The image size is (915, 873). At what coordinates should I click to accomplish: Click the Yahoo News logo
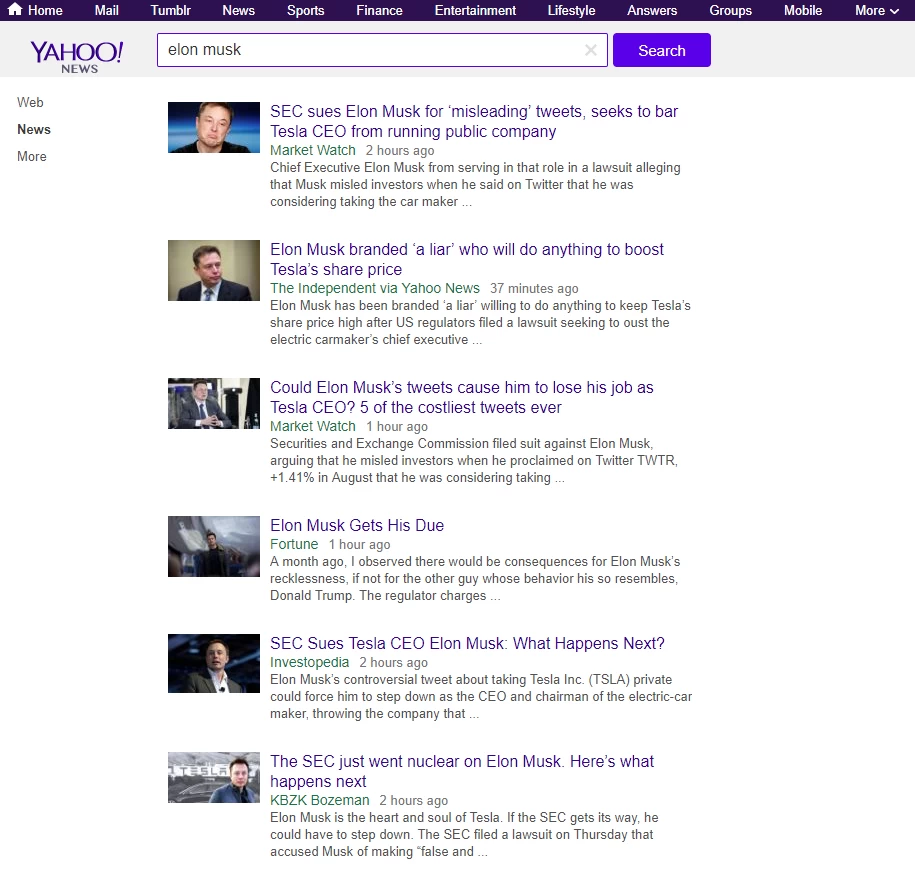[77, 55]
